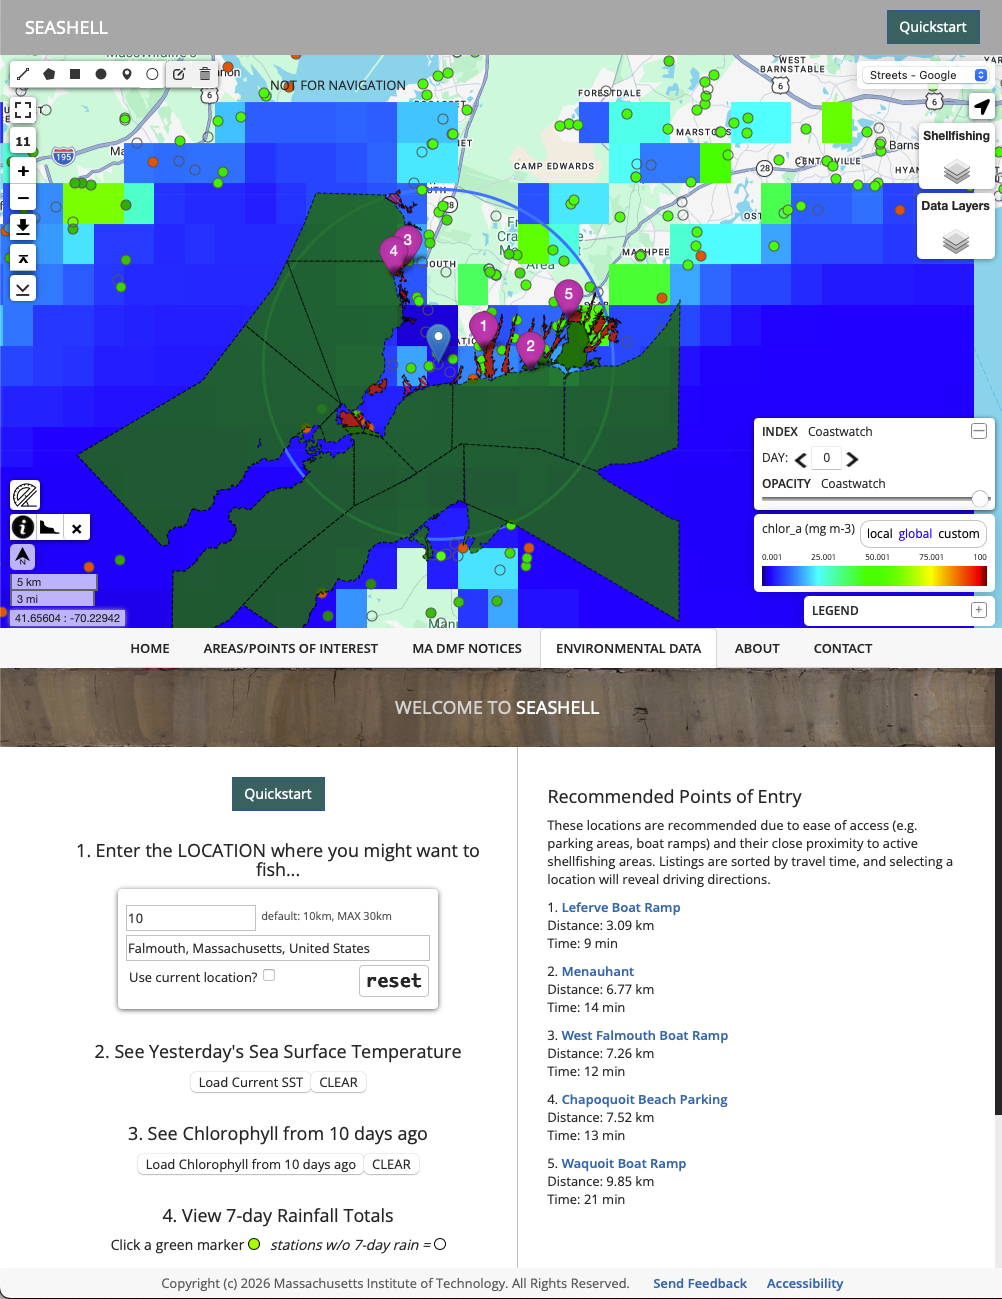Screen dimensions: 1002x1299
Task: Click map marker number 5
Action: click(x=568, y=297)
